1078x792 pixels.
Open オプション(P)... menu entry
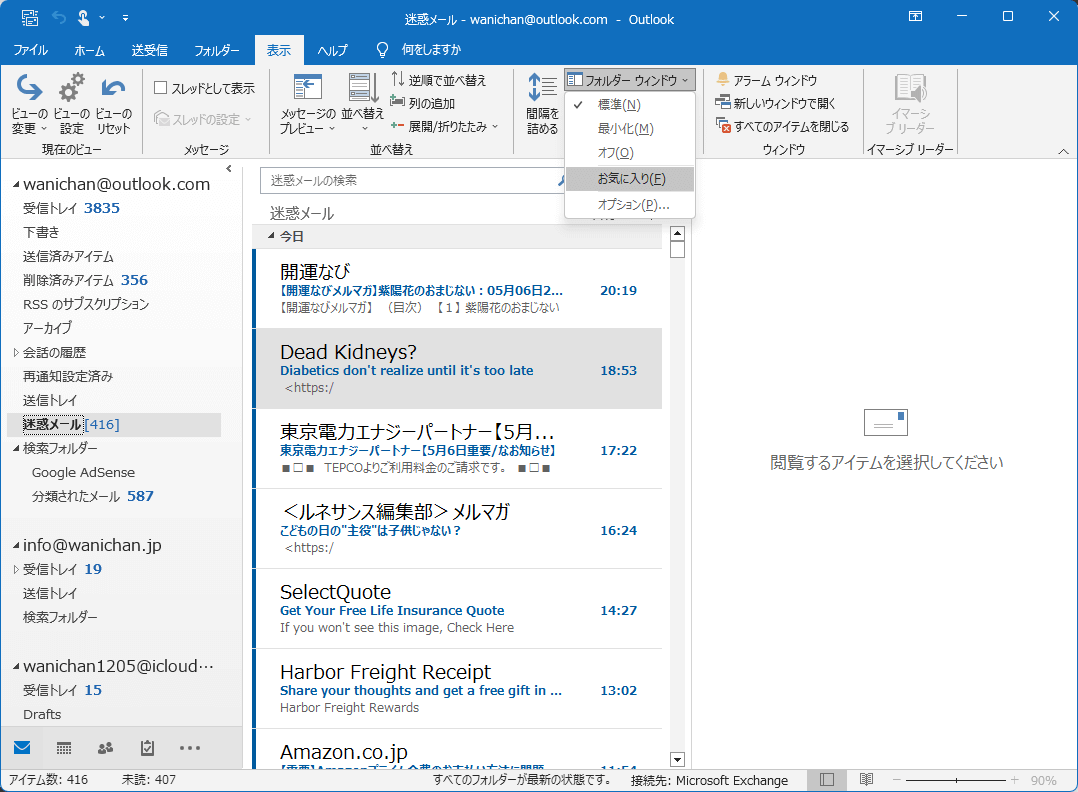tap(629, 204)
